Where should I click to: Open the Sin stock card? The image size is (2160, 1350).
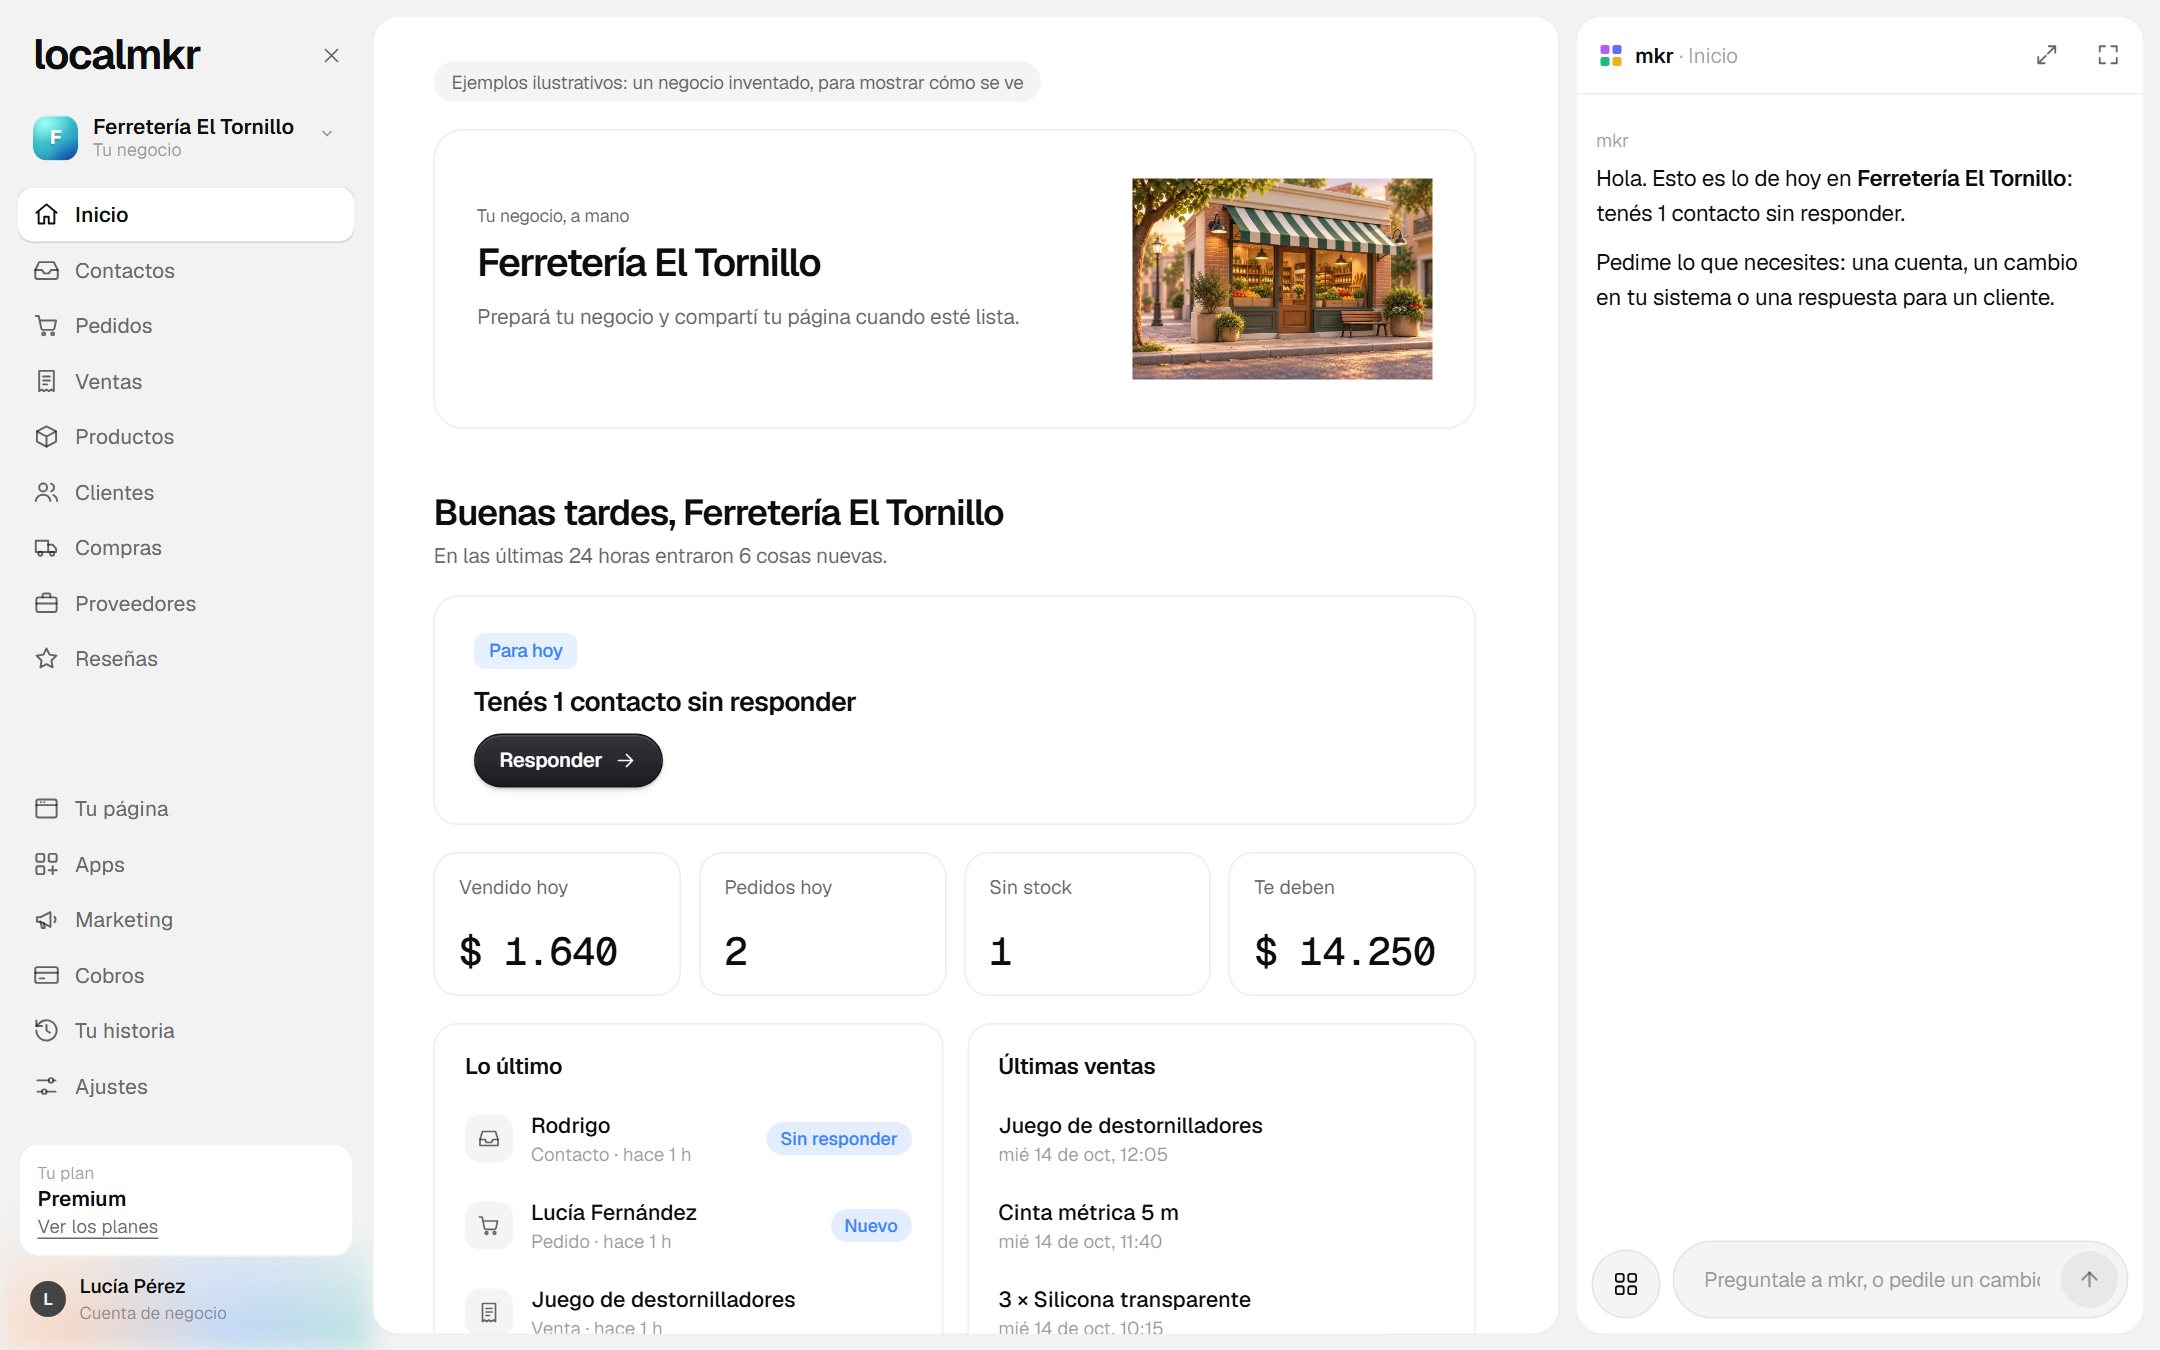point(1087,923)
